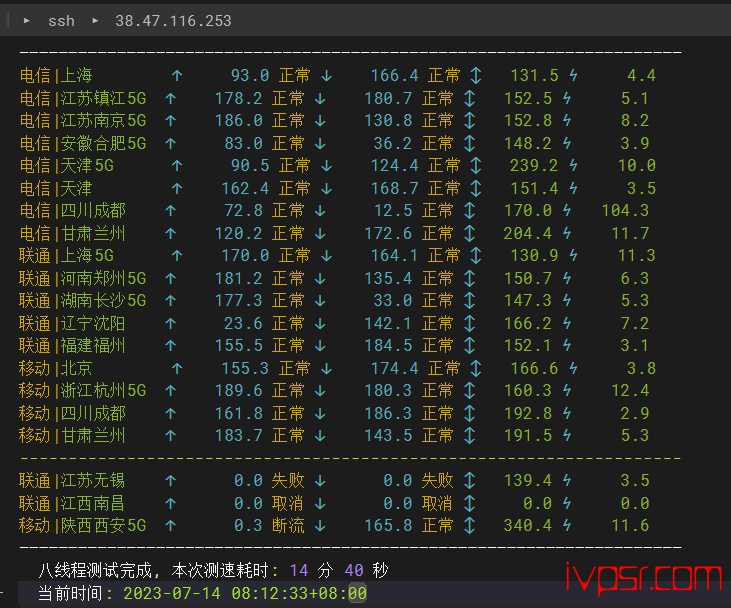Select the 电信|江苏镇江5G node name
Viewport: 731px width, 608px height.
(x=83, y=98)
